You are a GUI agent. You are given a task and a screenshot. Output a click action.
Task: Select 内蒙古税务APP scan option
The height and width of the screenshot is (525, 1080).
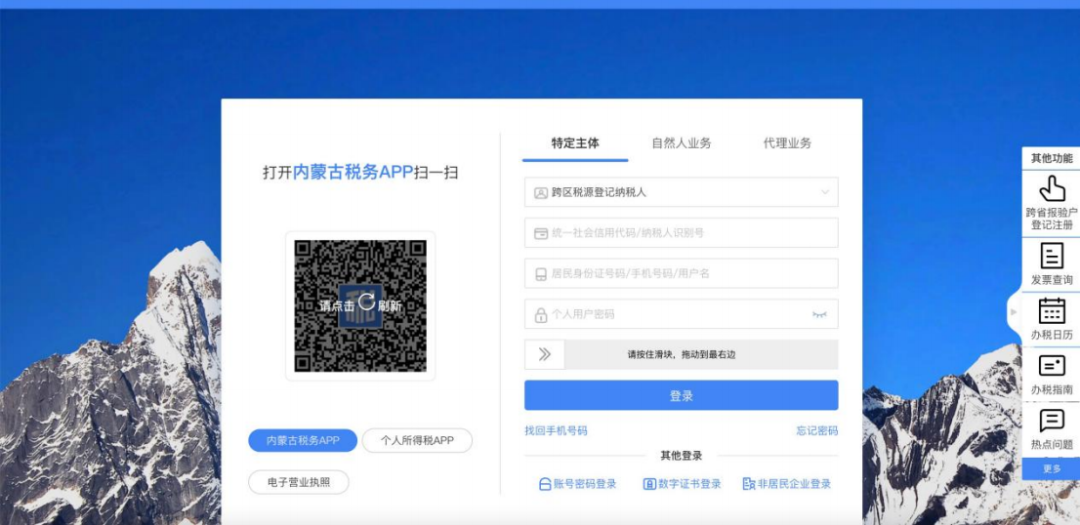coord(303,440)
